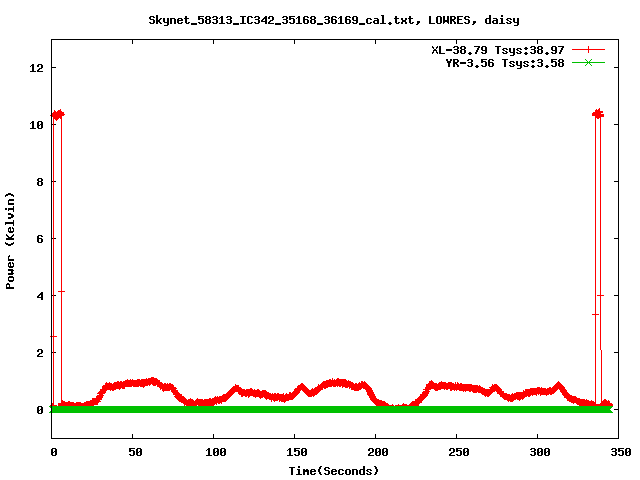
Task: Click the Power (Kelvin) axis label
Action: click(x=10, y=241)
